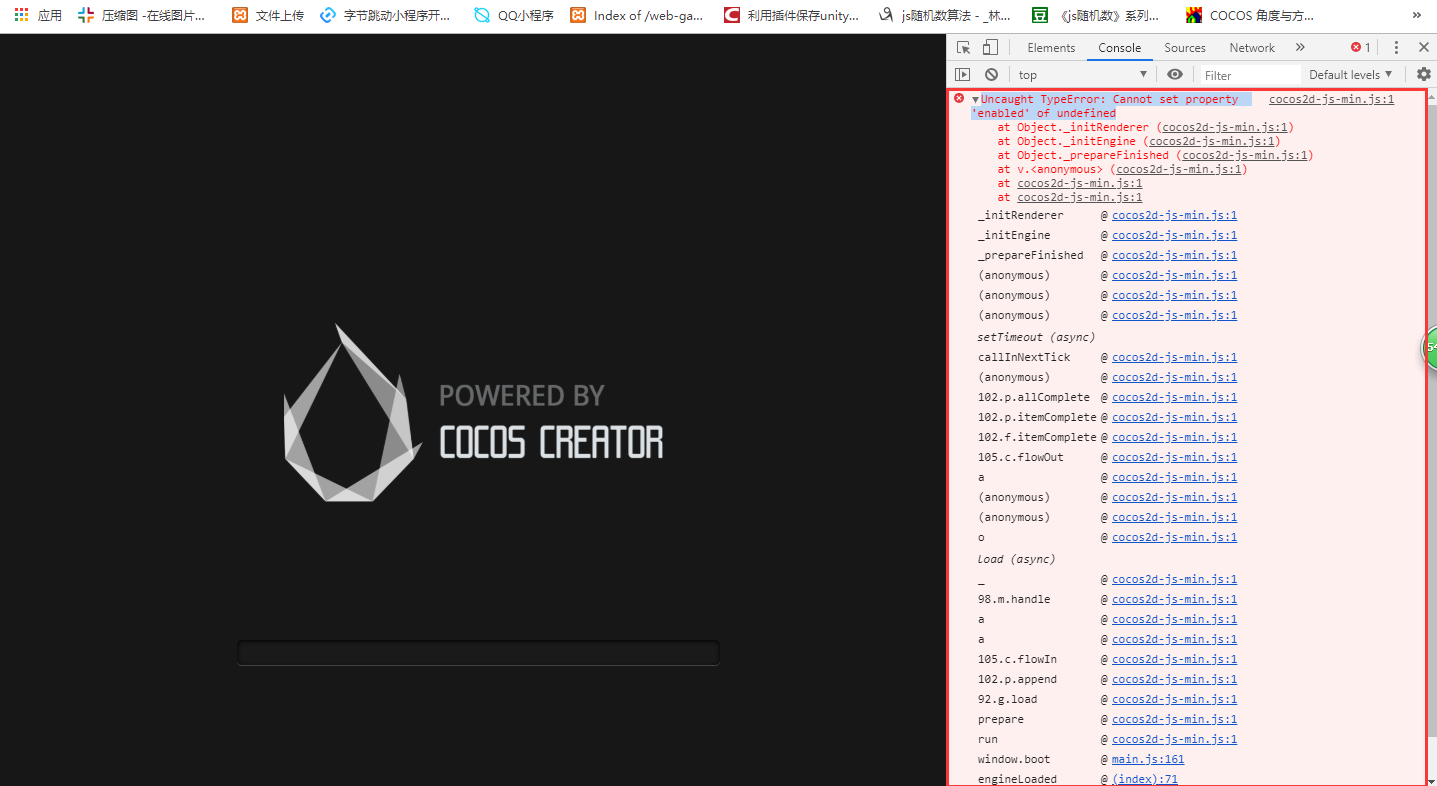Open the top context dropdown
This screenshot has width=1437, height=786.
click(1083, 75)
